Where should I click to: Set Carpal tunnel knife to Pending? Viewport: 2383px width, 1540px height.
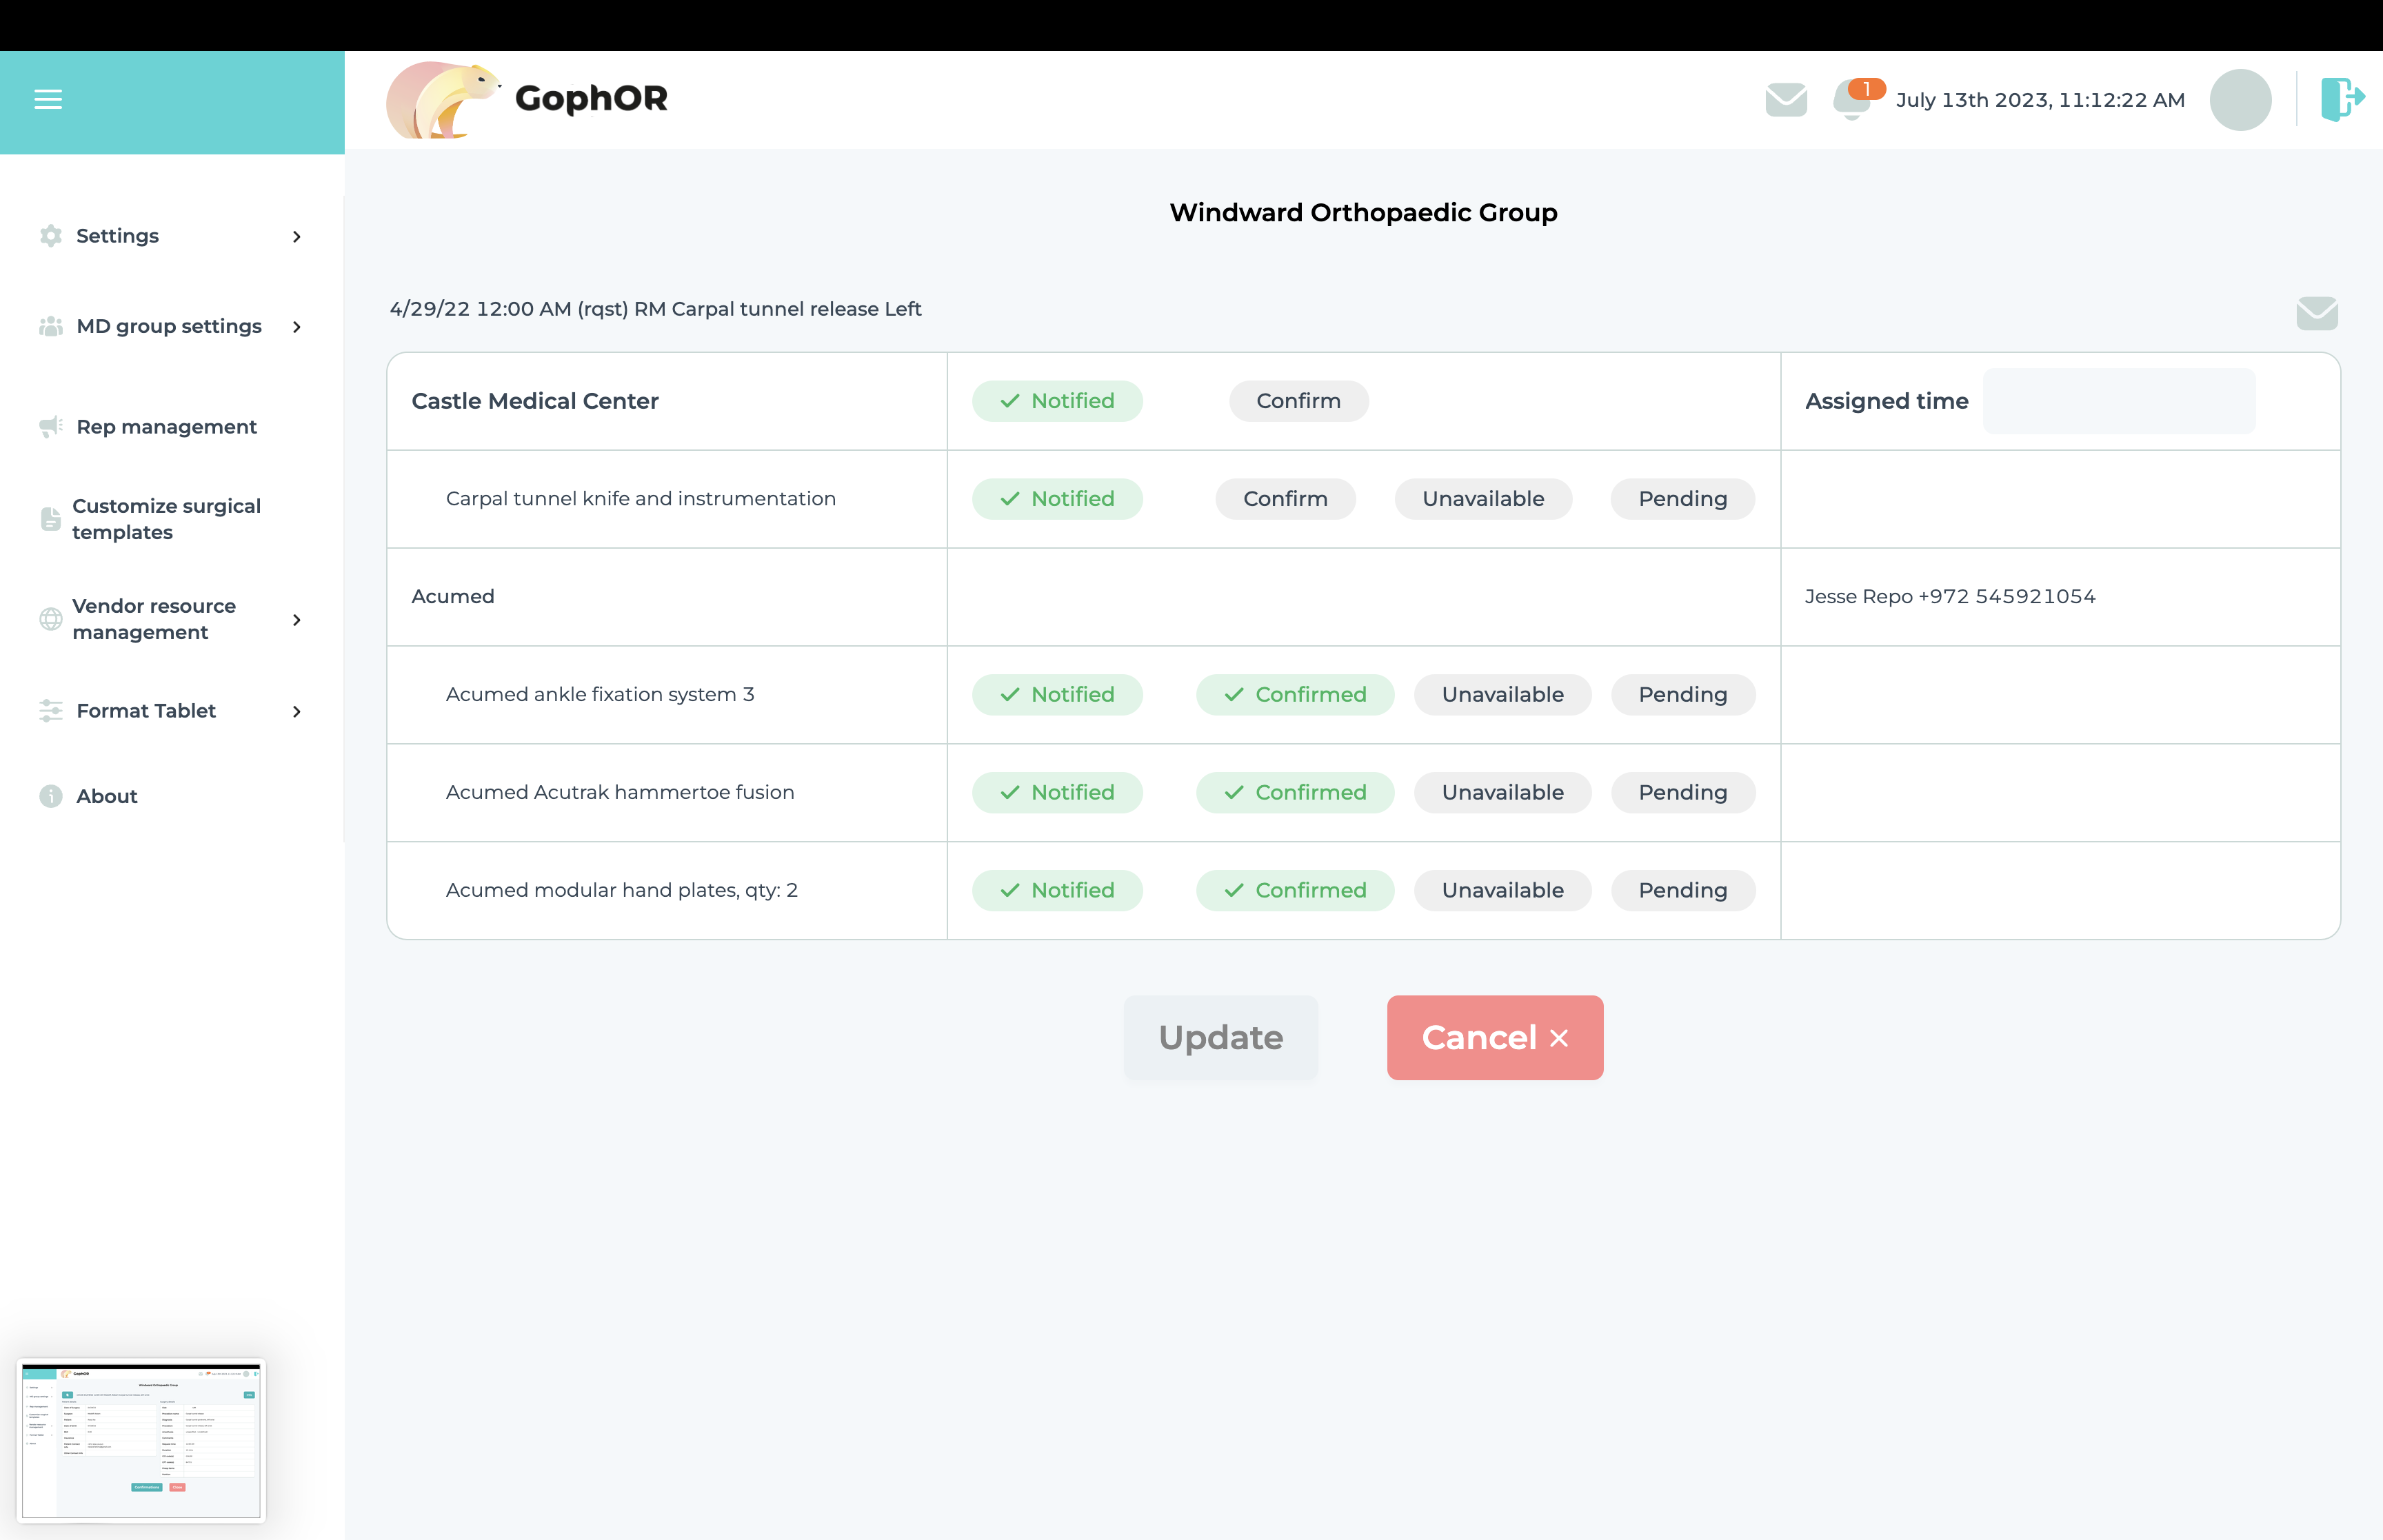(1682, 499)
